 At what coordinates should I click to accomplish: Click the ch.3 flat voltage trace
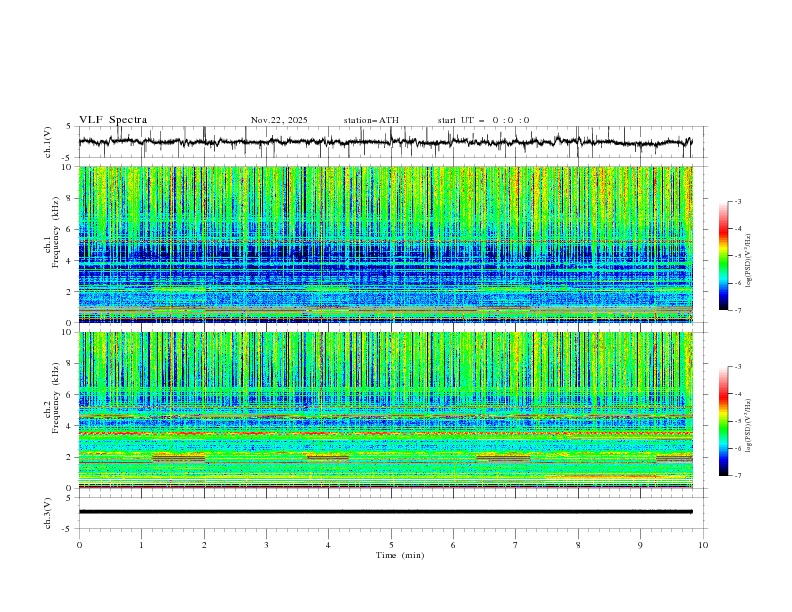(385, 512)
